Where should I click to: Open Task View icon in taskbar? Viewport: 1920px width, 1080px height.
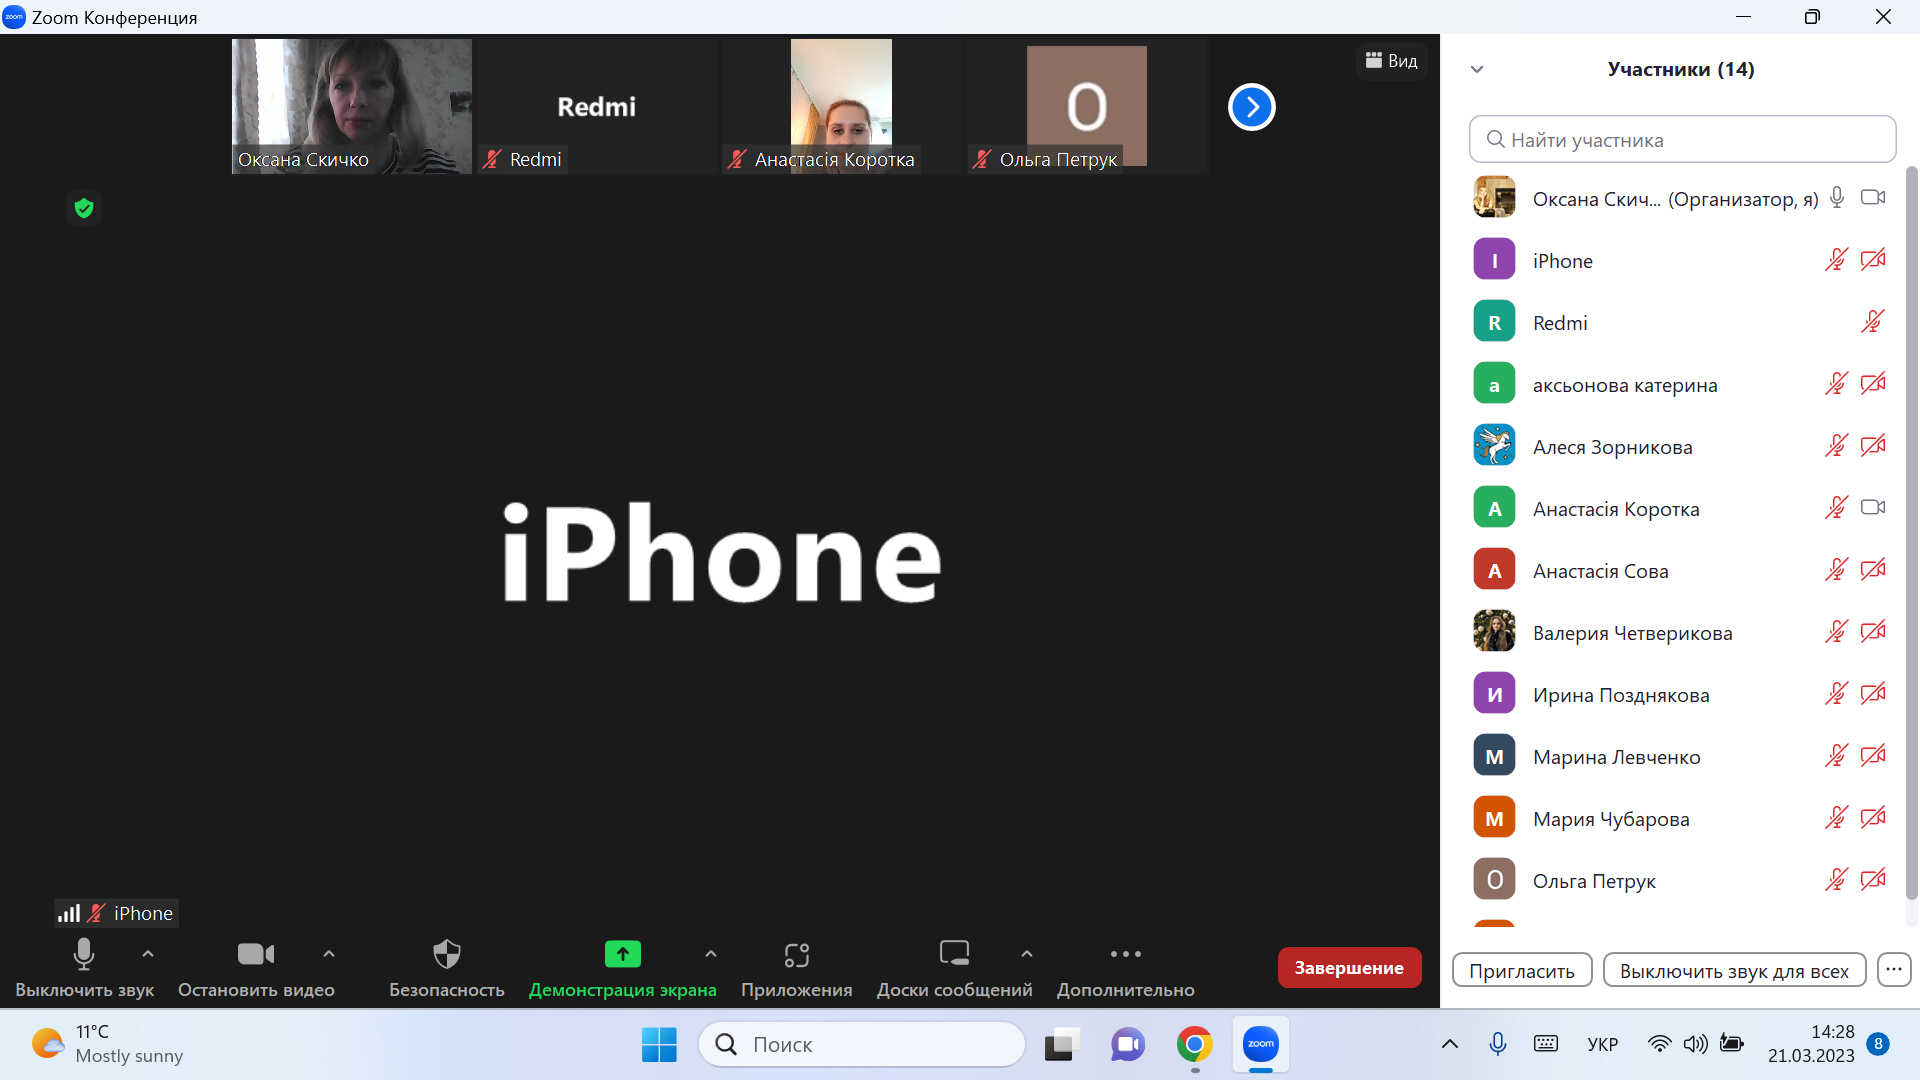[1062, 1044]
